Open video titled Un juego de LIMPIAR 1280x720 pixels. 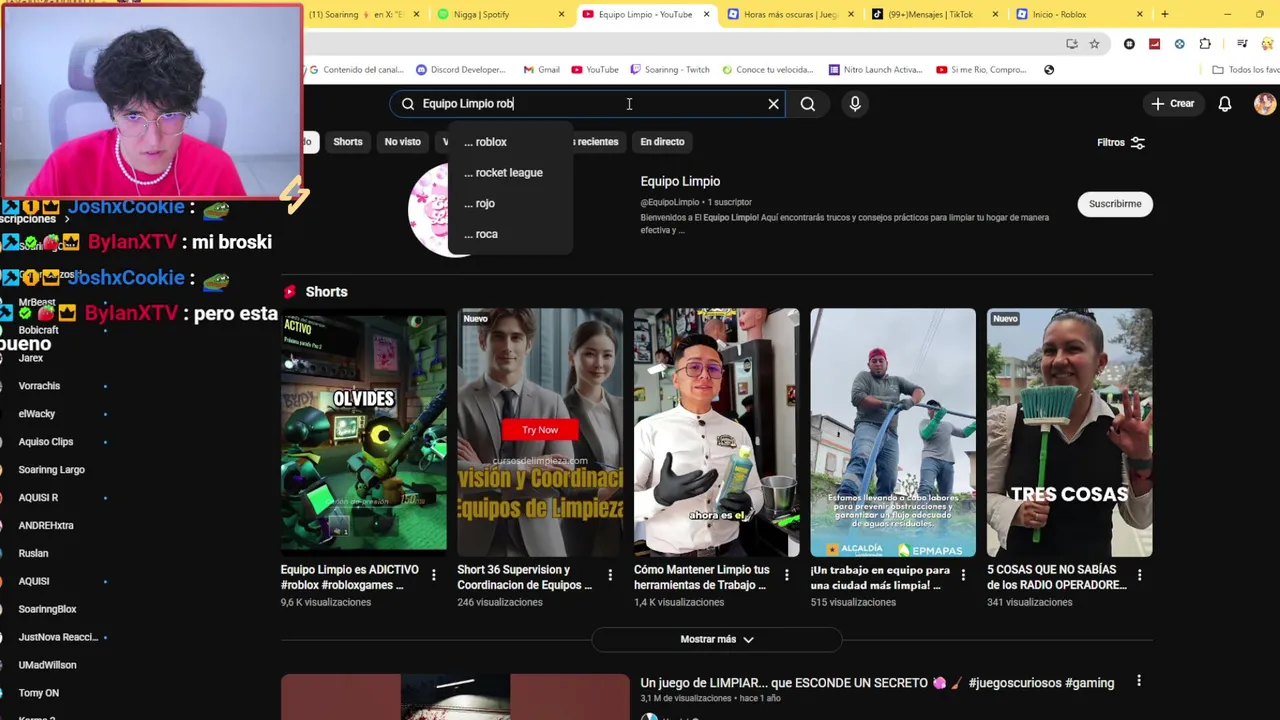point(877,683)
